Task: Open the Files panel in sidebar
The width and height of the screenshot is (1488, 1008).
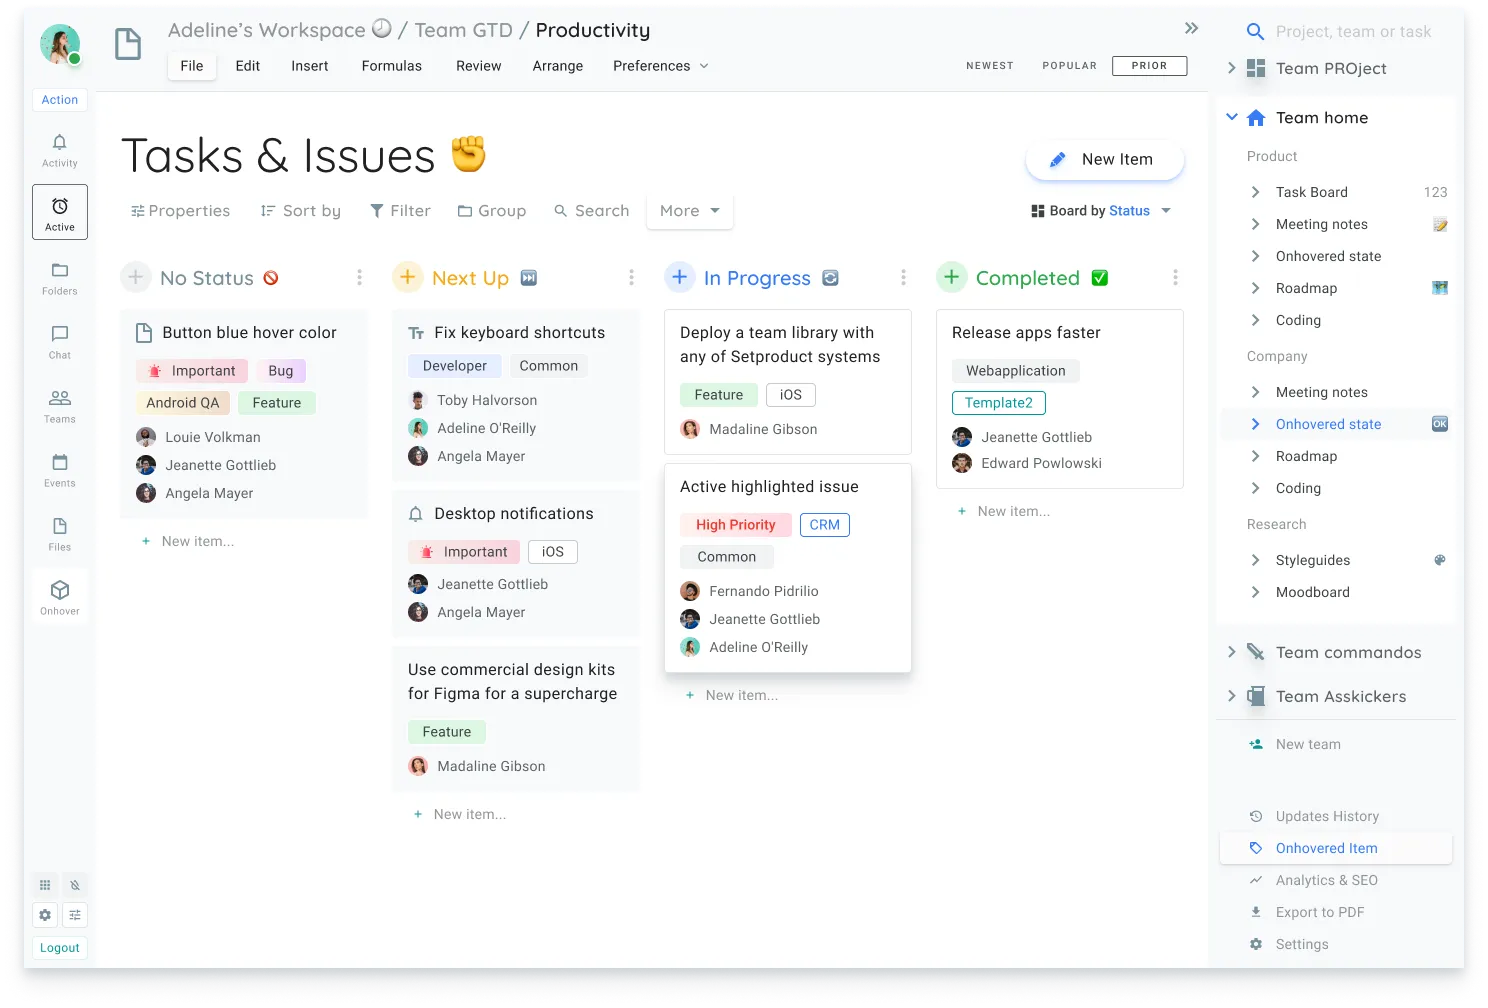Action: point(59,532)
